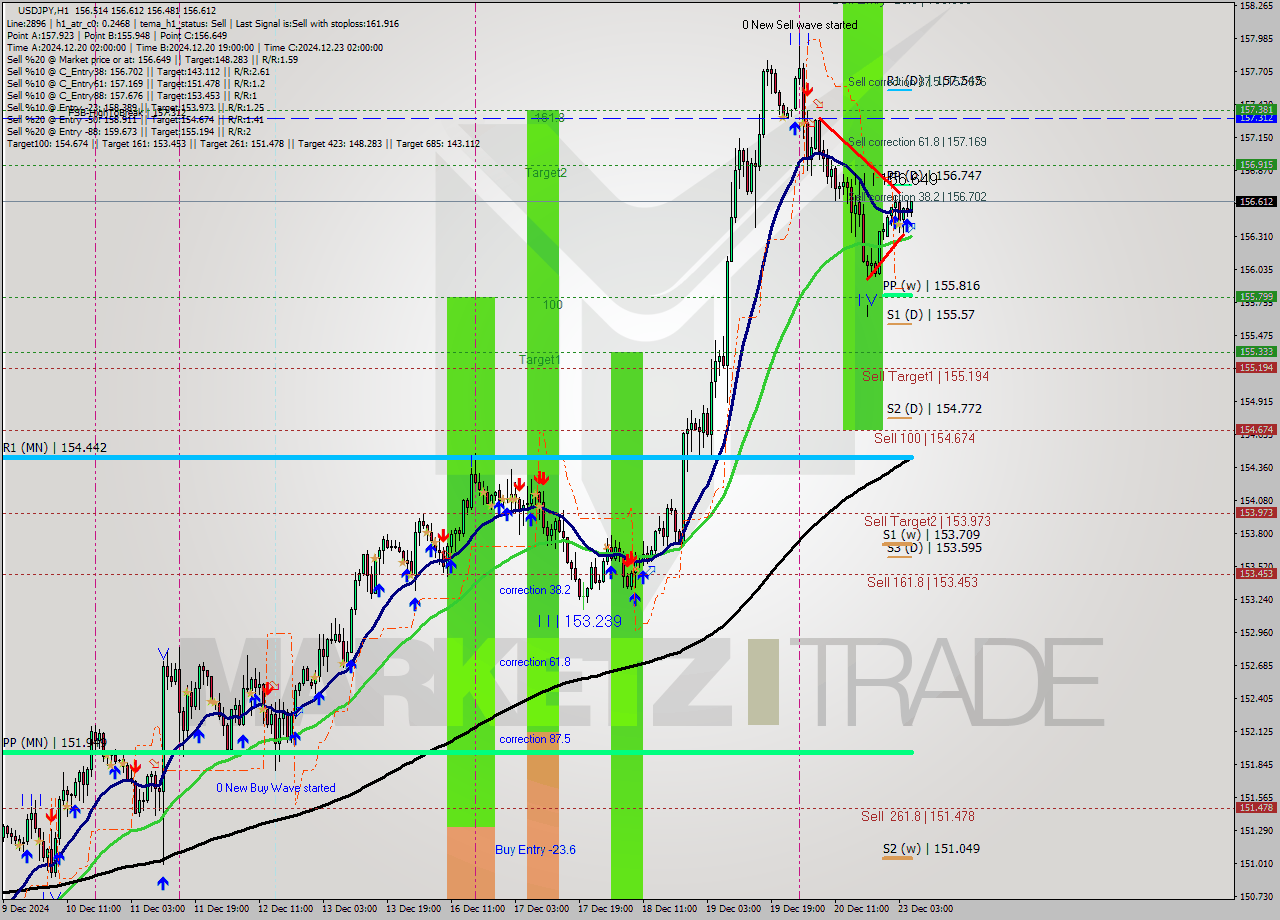Select the 'Sell 261.8 | 151.478' label

tap(917, 816)
